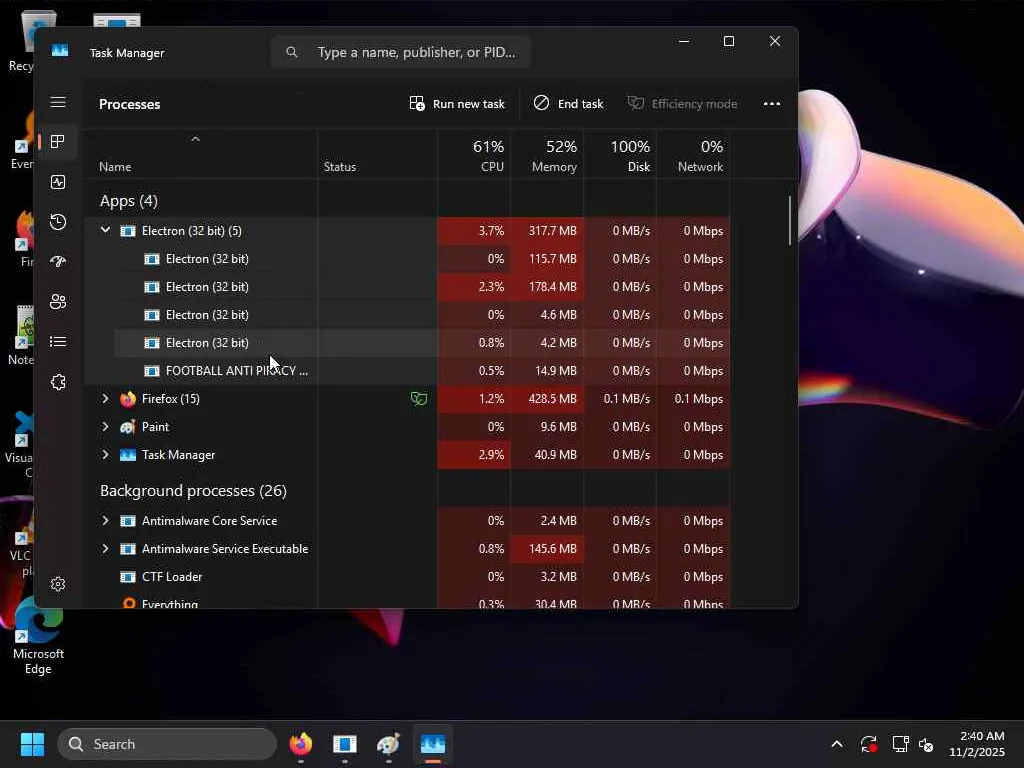Click the process list vertical scrollbar
Image resolution: width=1024 pixels, height=768 pixels.
pyautogui.click(x=790, y=220)
